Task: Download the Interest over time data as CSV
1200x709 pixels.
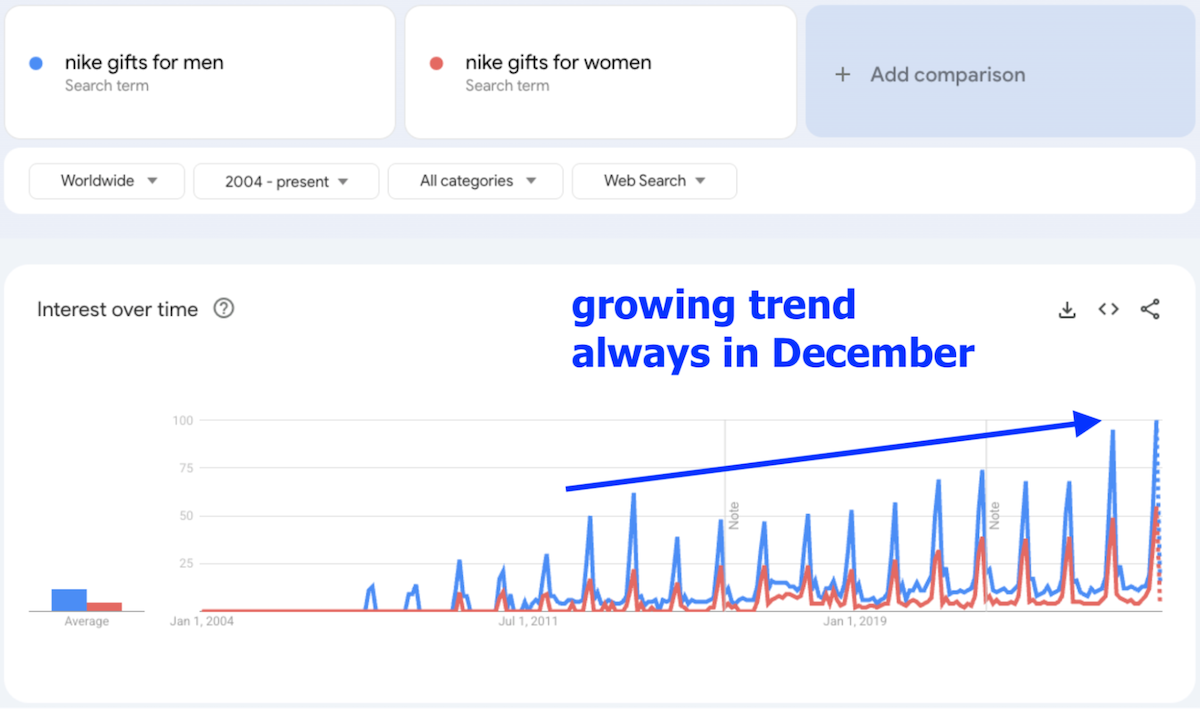Action: click(1066, 309)
